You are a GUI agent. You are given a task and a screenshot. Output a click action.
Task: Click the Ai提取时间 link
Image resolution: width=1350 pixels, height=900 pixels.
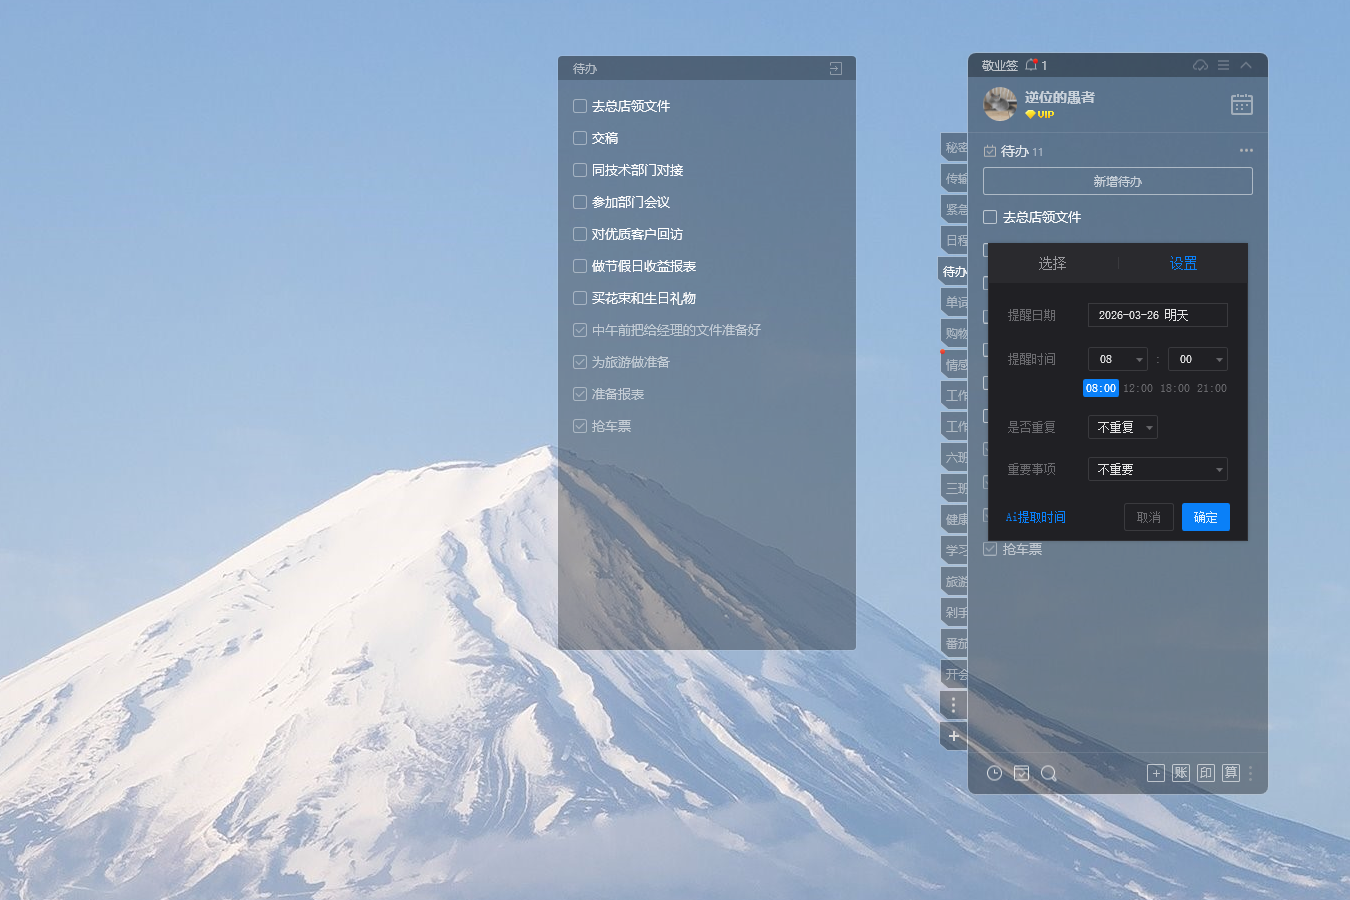pos(1035,517)
